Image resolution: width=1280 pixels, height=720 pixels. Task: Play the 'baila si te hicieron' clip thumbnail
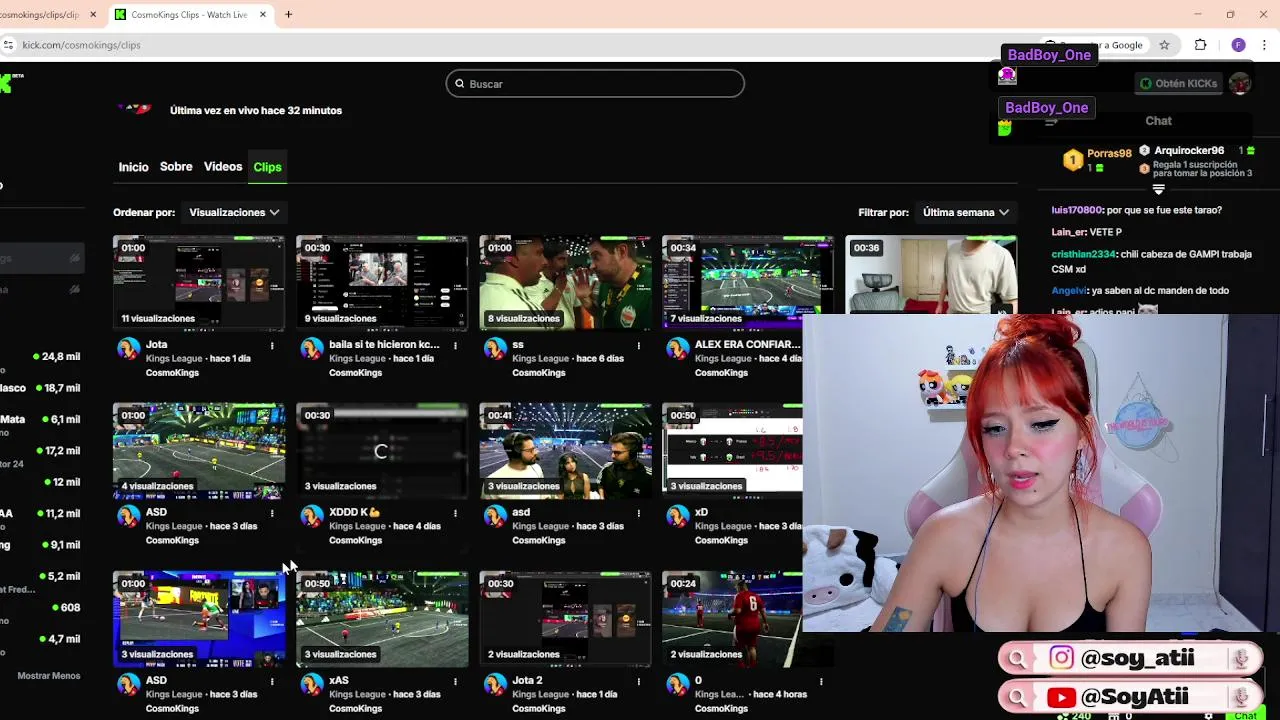[382, 283]
